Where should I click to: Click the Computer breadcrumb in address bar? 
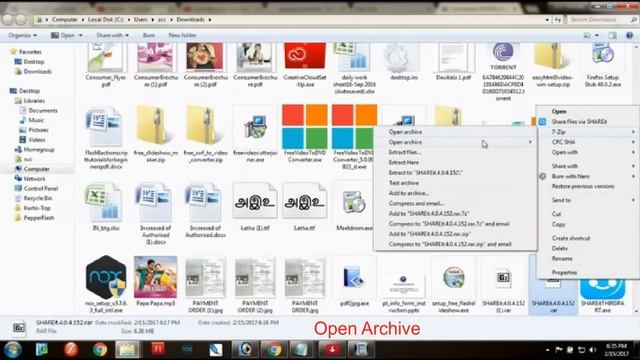click(x=64, y=20)
